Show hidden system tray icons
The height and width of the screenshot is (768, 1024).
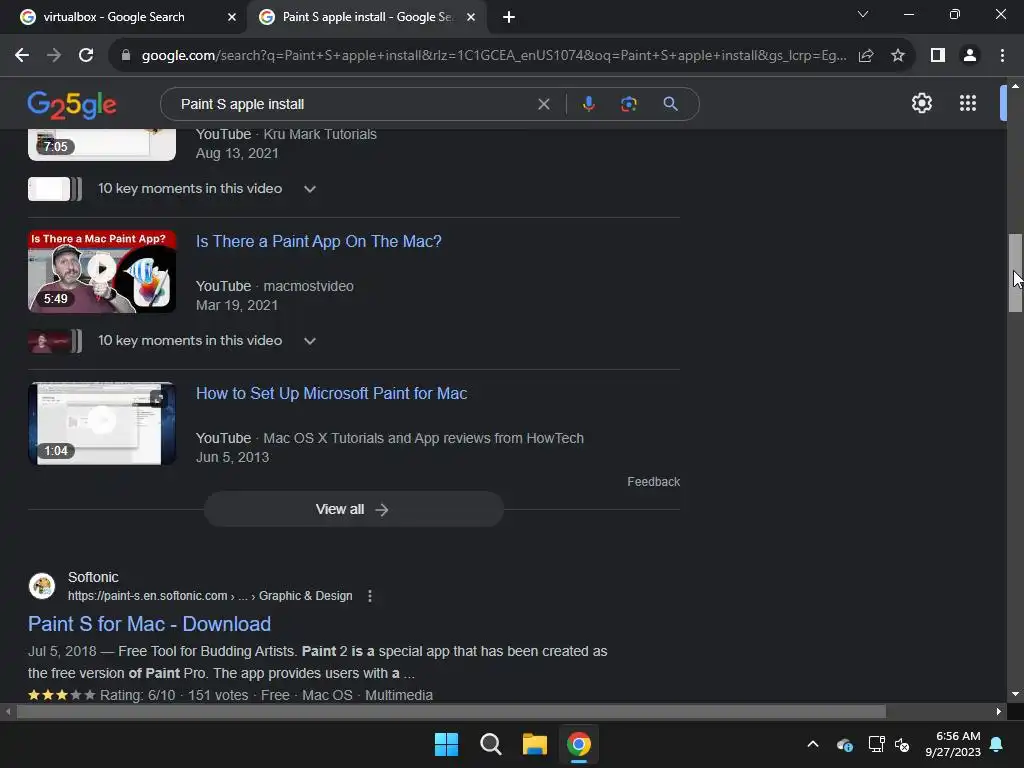pos(812,744)
